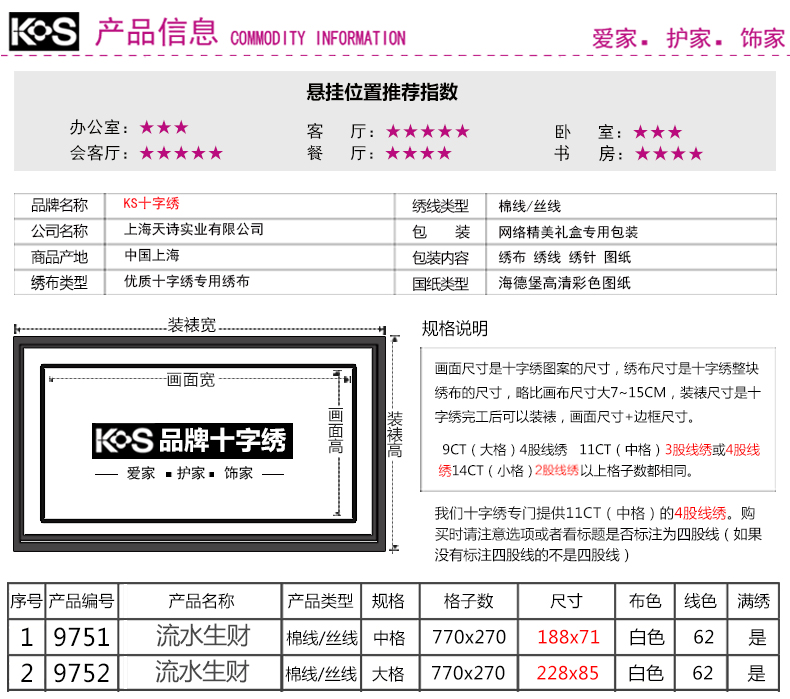Click red size 228x85
Image resolution: width=790 pixels, height=699 pixels.
(x=568, y=673)
